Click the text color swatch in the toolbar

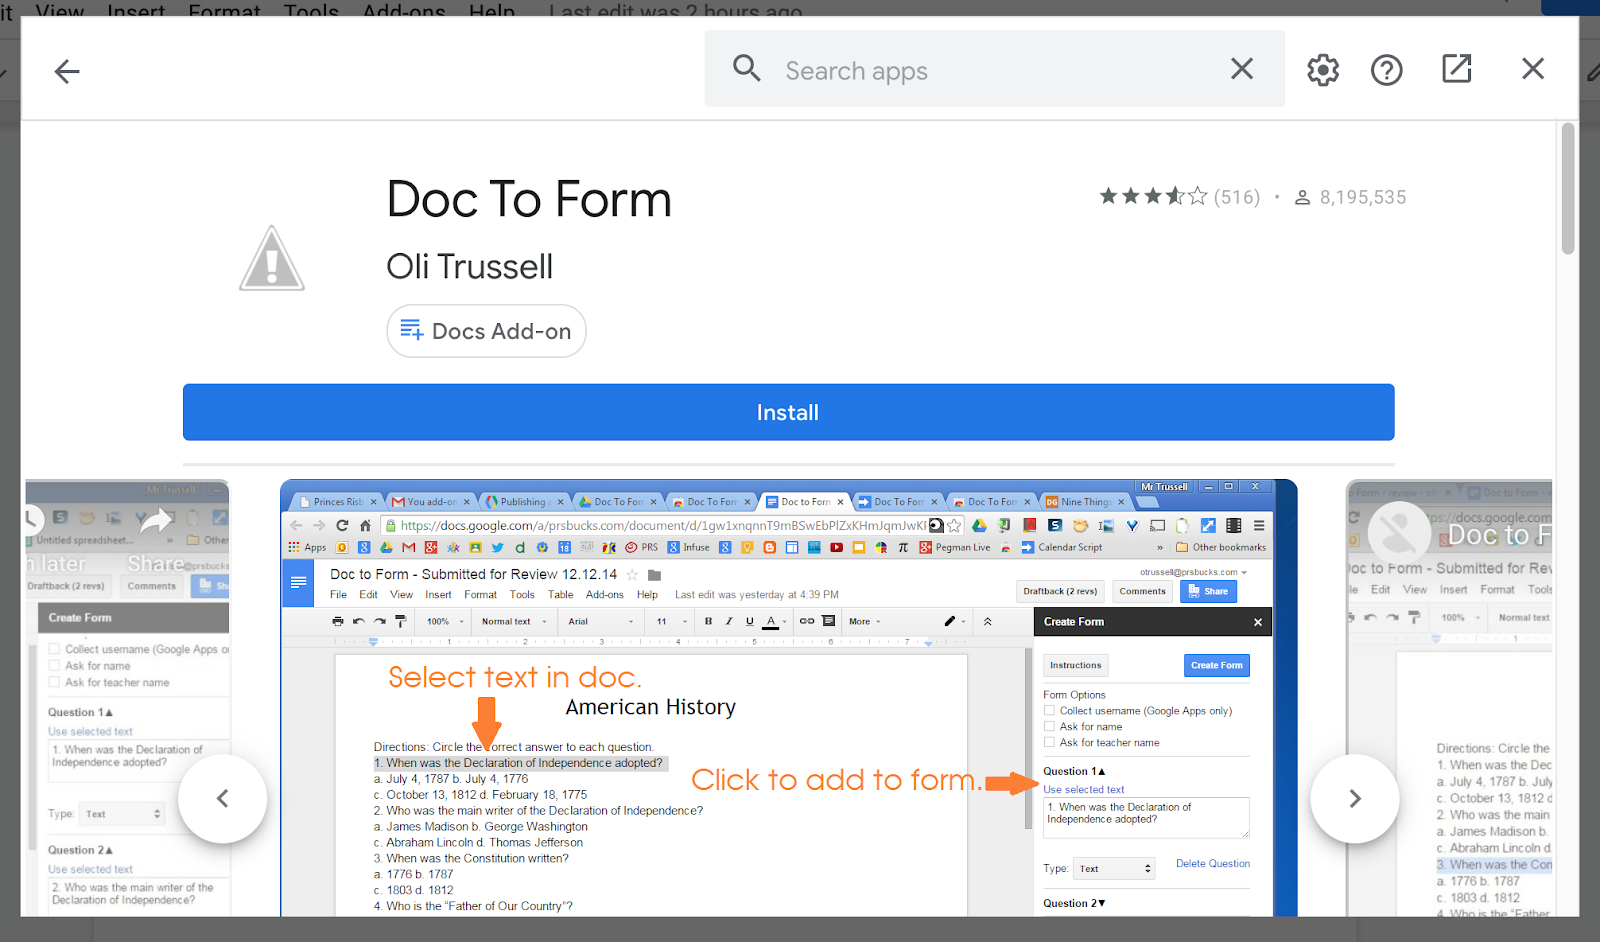coord(771,622)
